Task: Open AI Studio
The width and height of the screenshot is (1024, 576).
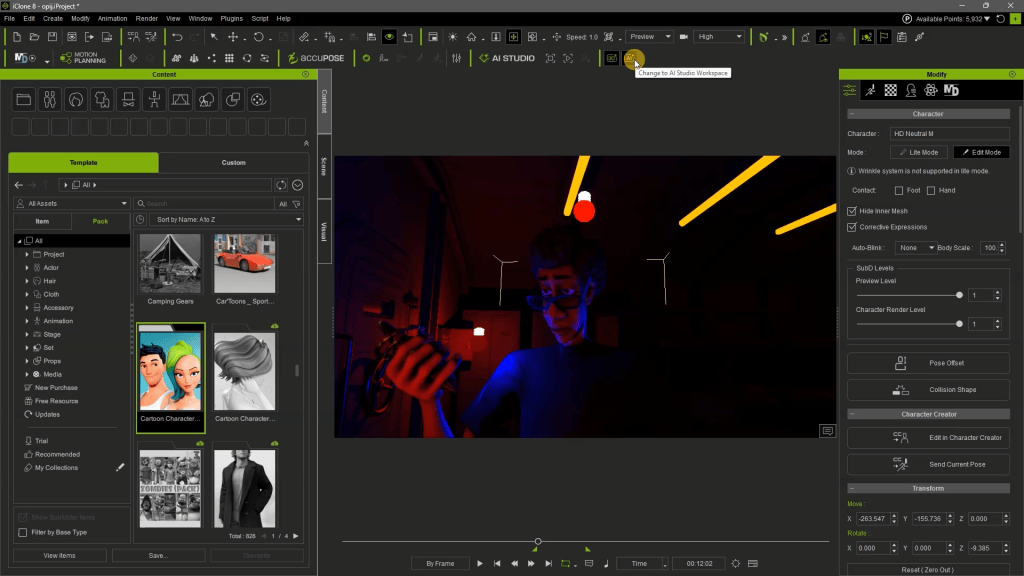Action: point(507,58)
